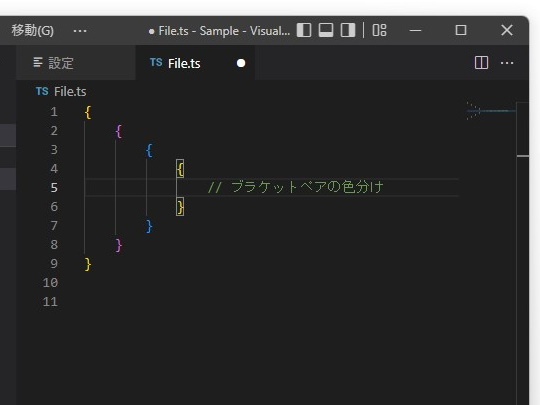Click the minimap code preview
This screenshot has width=540, height=405.
click(491, 111)
